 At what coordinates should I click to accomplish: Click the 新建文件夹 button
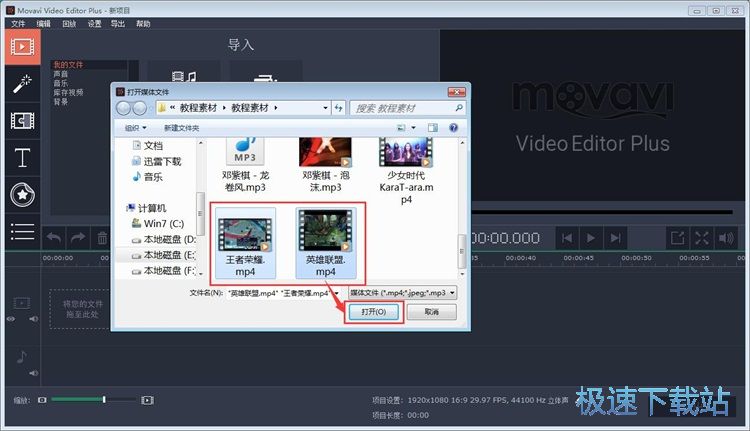click(181, 128)
